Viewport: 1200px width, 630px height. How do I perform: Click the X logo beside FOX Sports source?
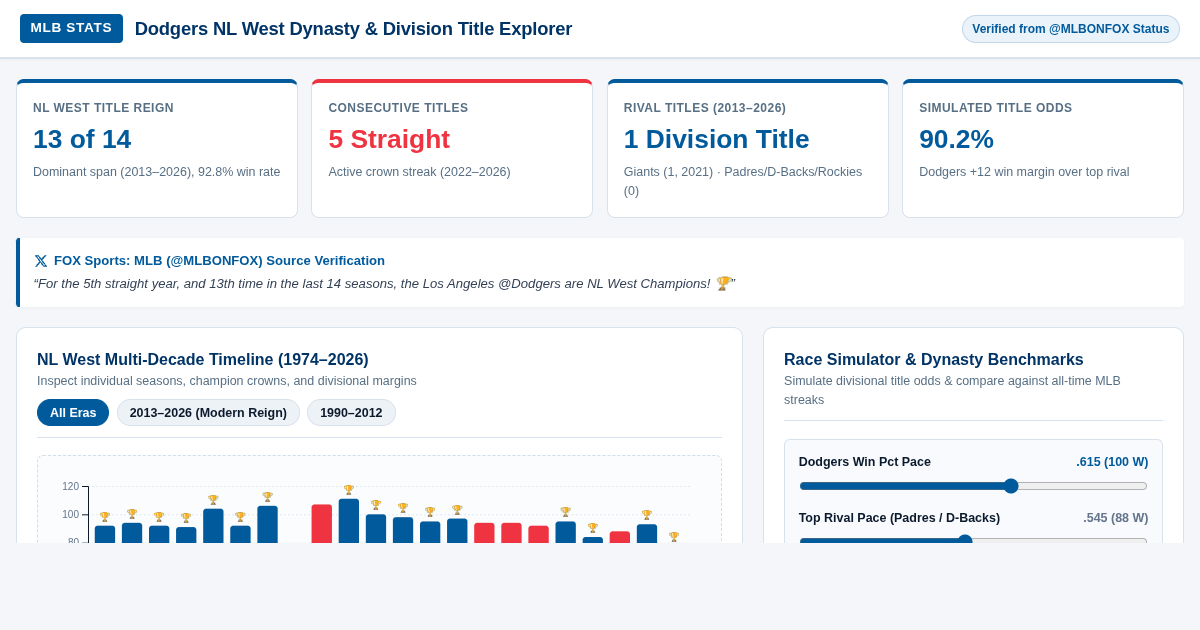41,261
